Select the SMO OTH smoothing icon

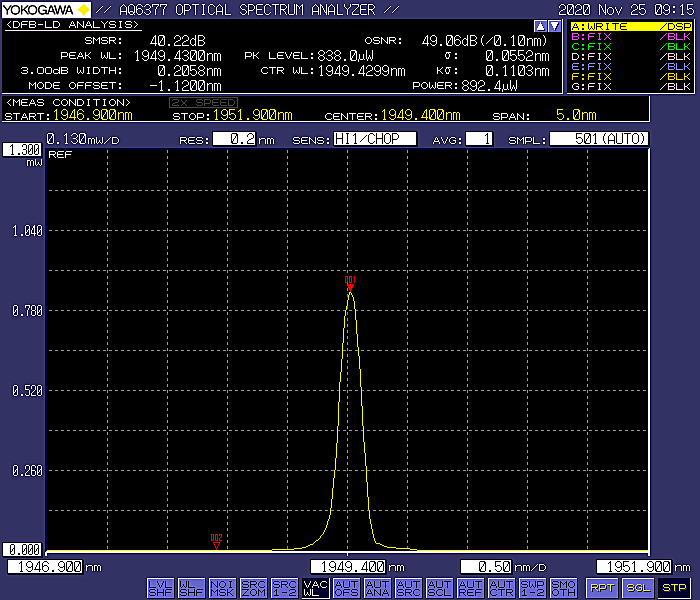(563, 587)
